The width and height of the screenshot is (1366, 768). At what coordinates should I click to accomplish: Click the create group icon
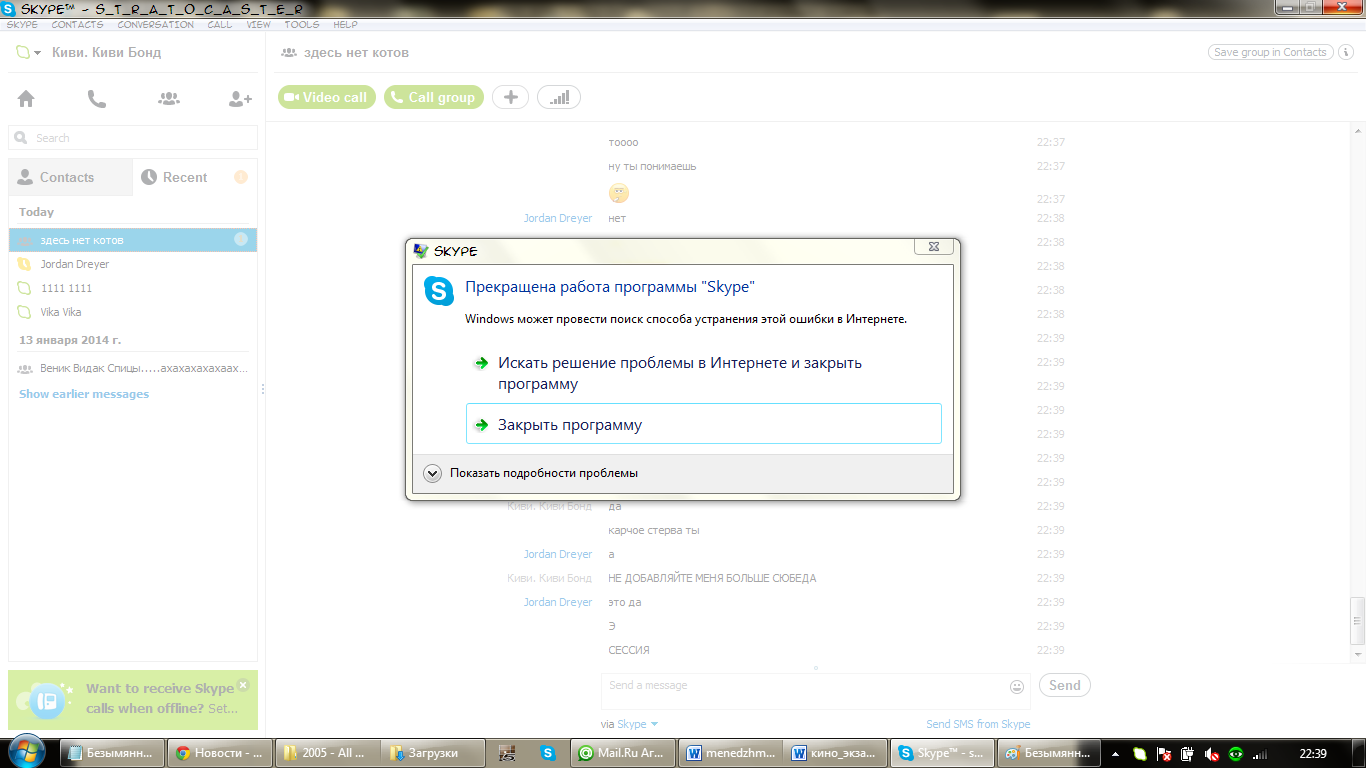tap(169, 98)
